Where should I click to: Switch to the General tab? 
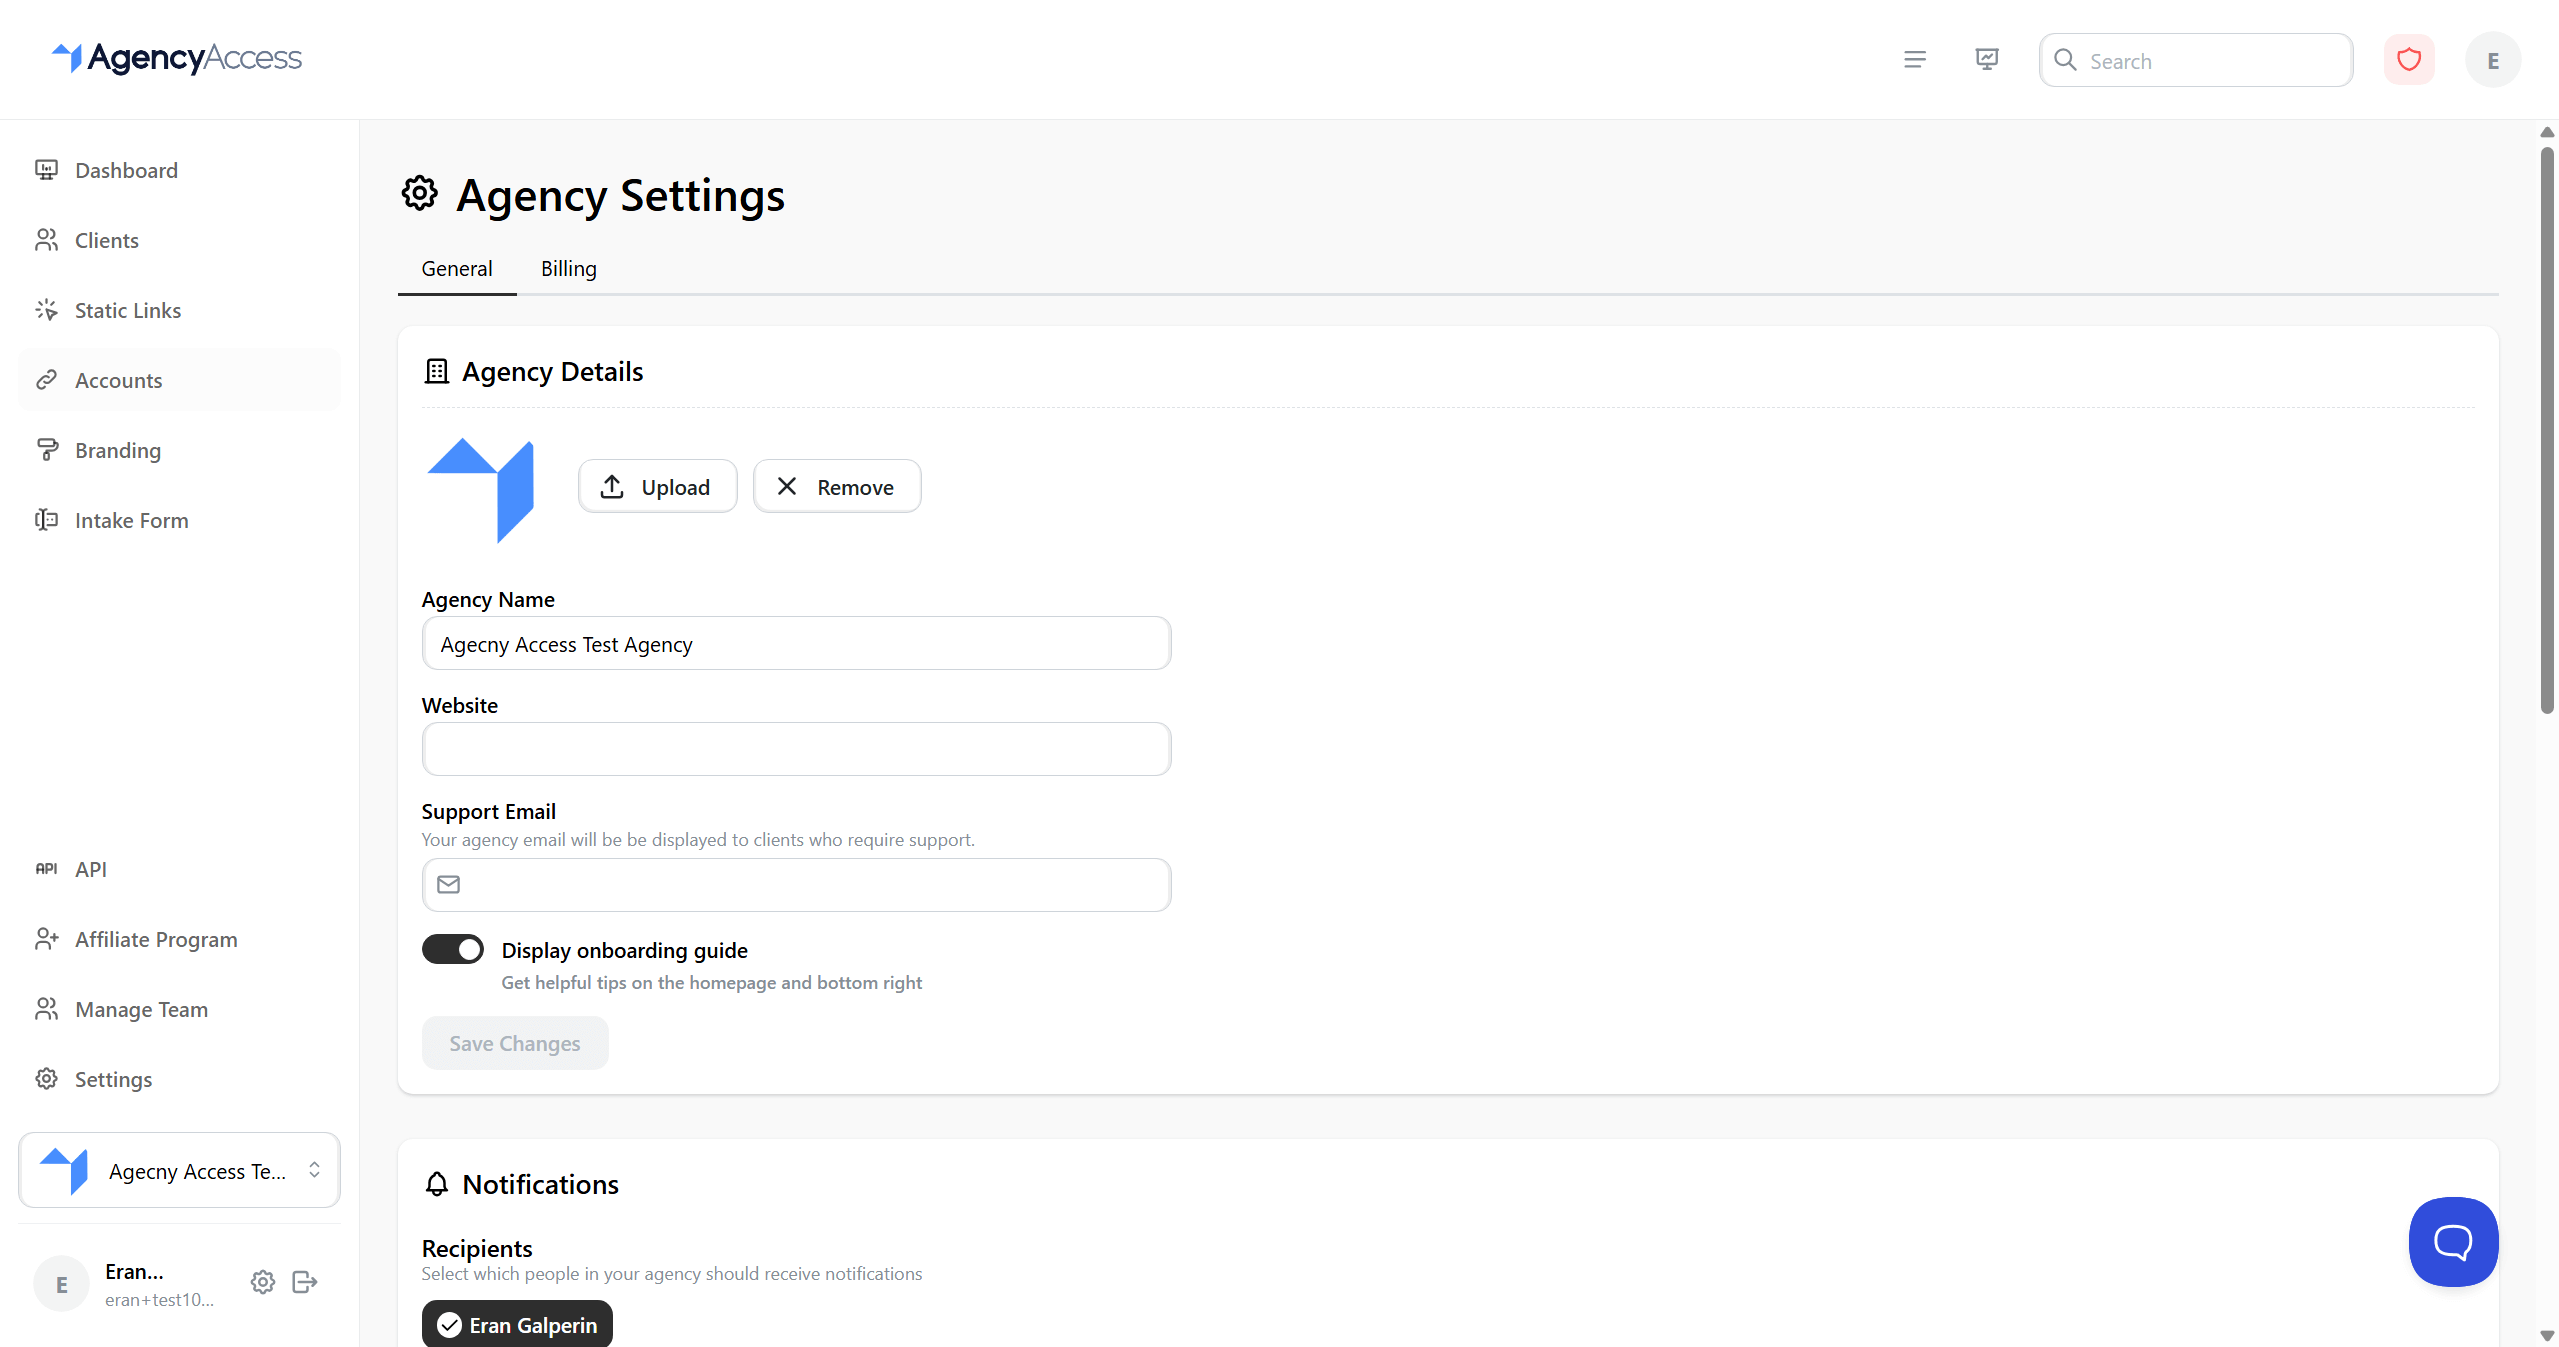pos(457,269)
